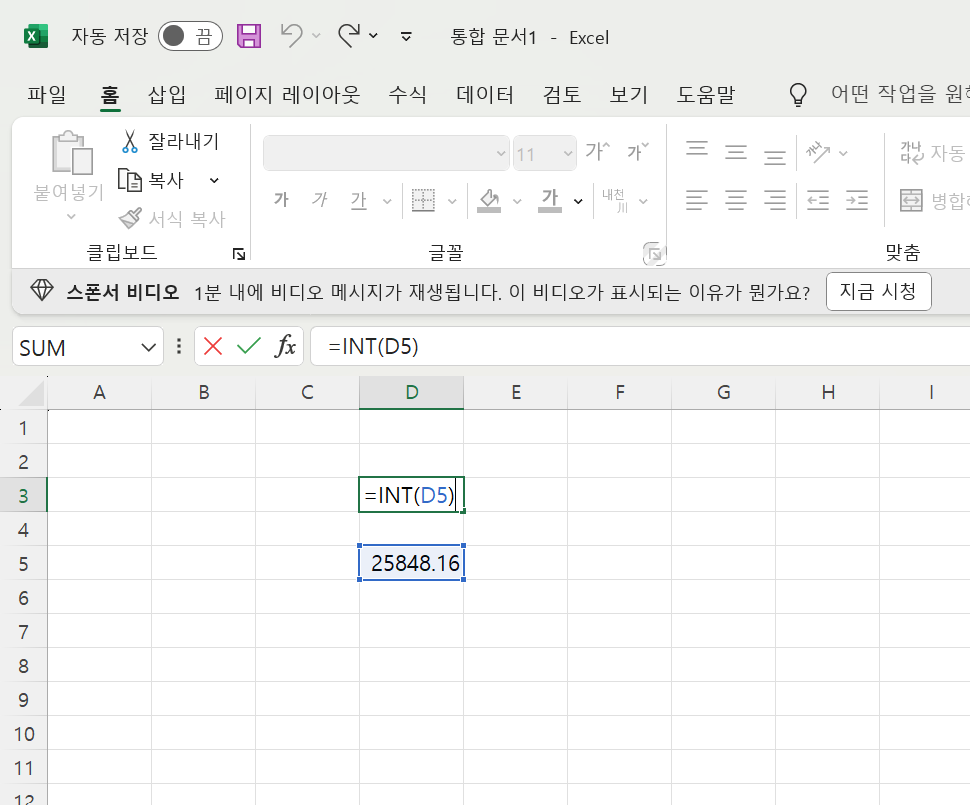The height and width of the screenshot is (805, 970).
Task: Open Customize Quick Access Toolbar menu
Action: tap(406, 37)
